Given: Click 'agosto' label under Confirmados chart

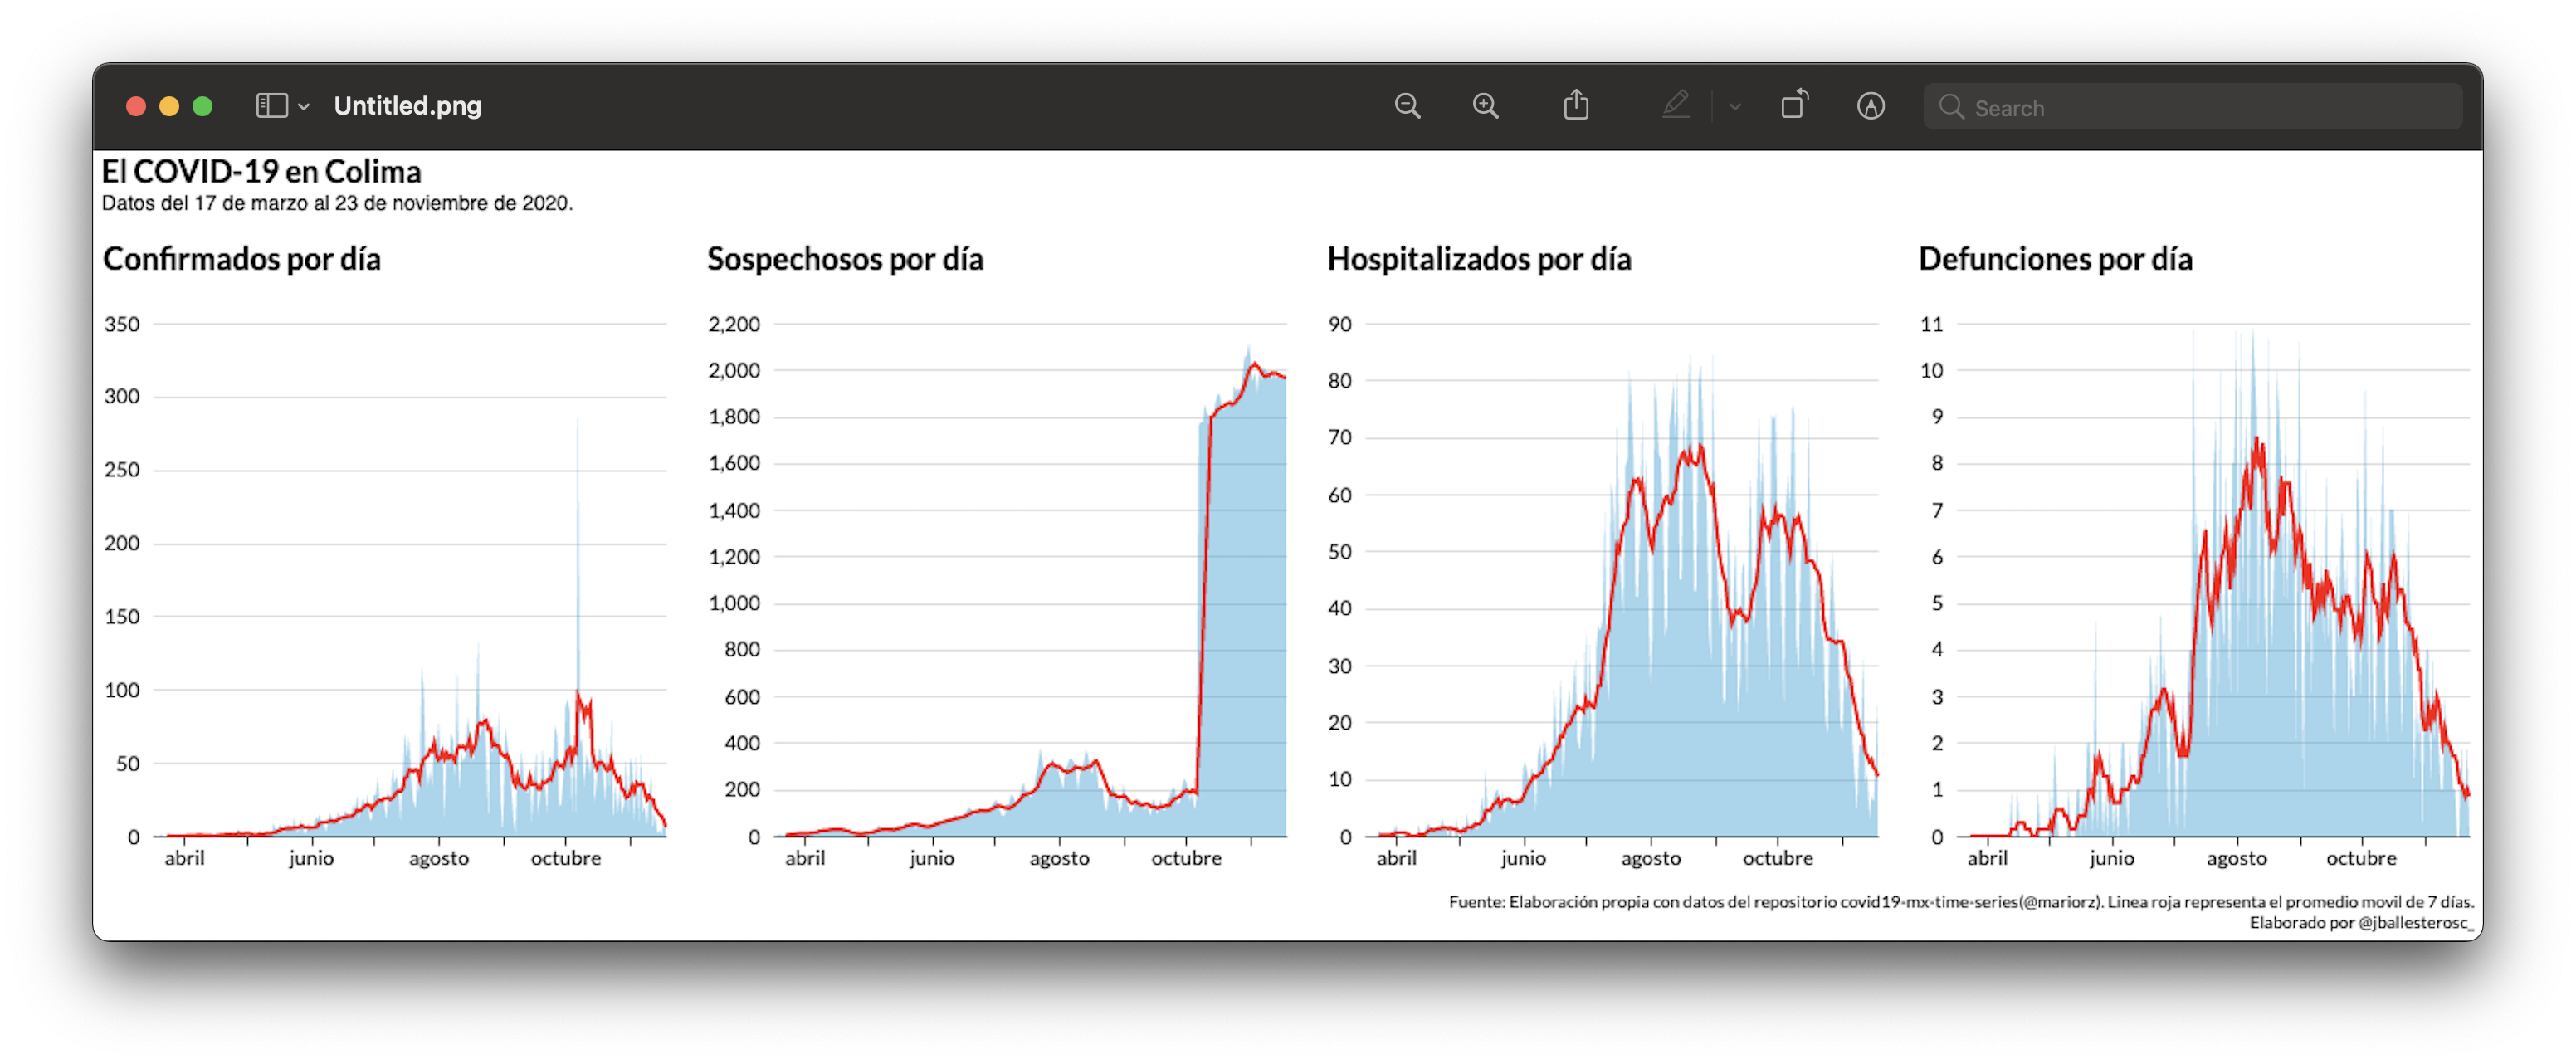Looking at the screenshot, I should tap(439, 858).
